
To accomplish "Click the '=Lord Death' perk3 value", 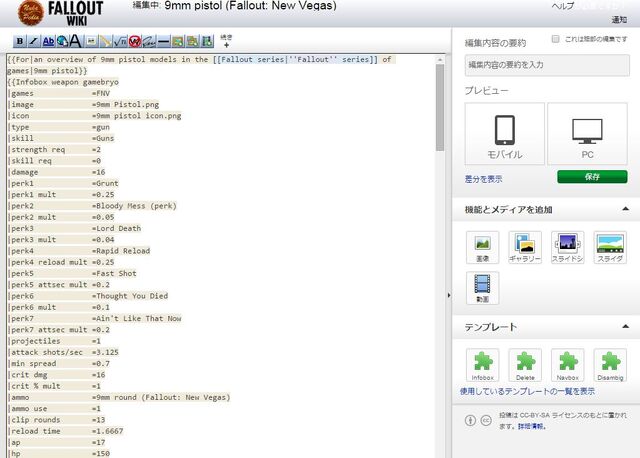I will tap(116, 228).
